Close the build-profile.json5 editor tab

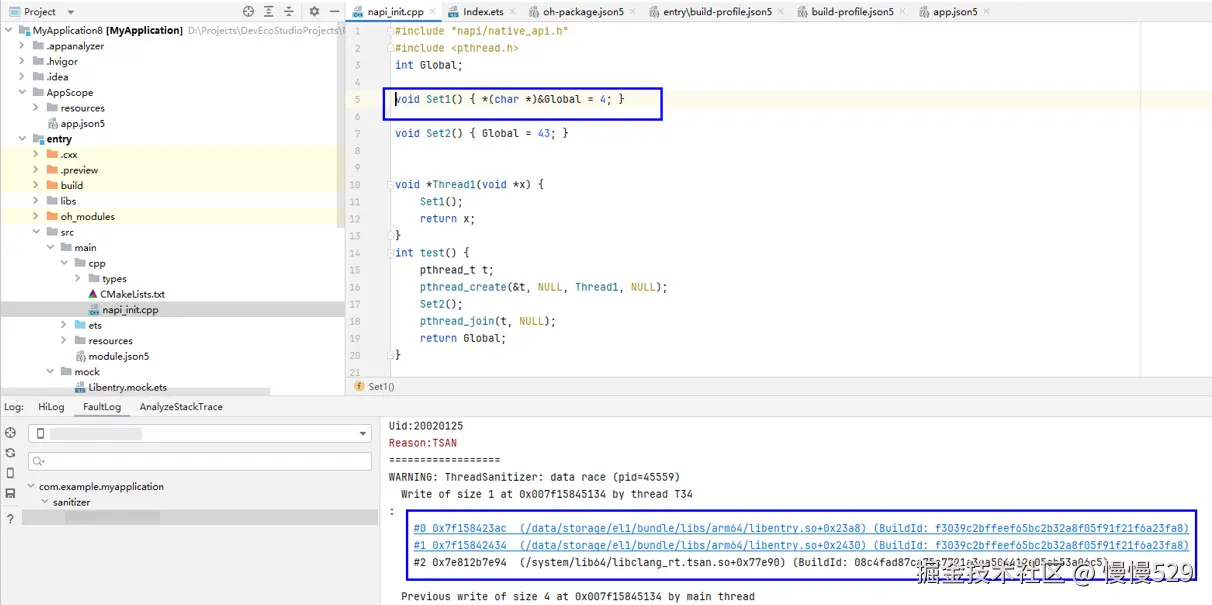pos(904,12)
